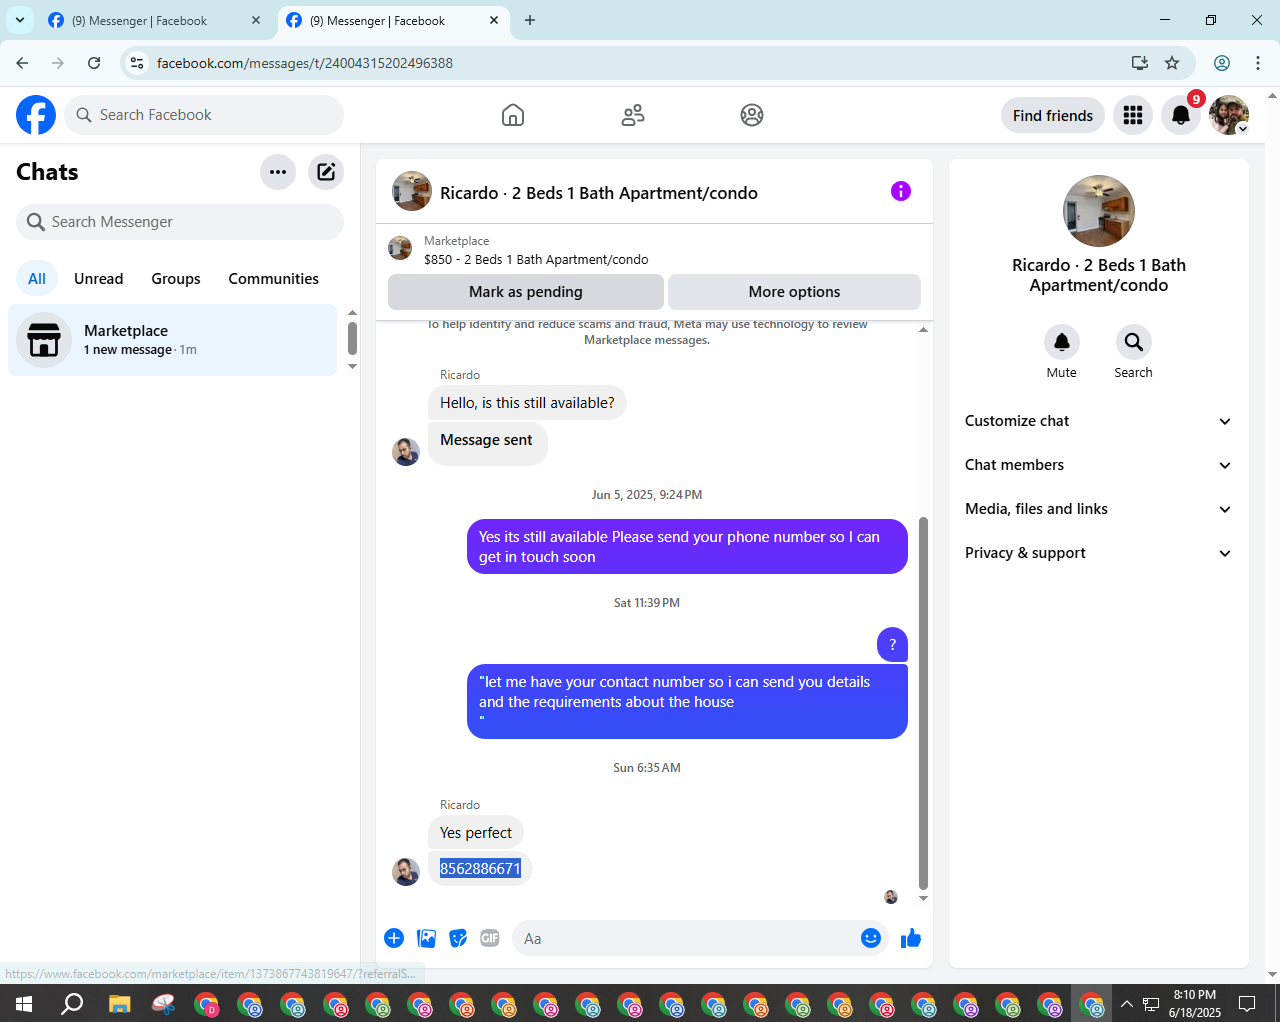Send a thumbs-up like
1280x1022 pixels.
tap(911, 938)
